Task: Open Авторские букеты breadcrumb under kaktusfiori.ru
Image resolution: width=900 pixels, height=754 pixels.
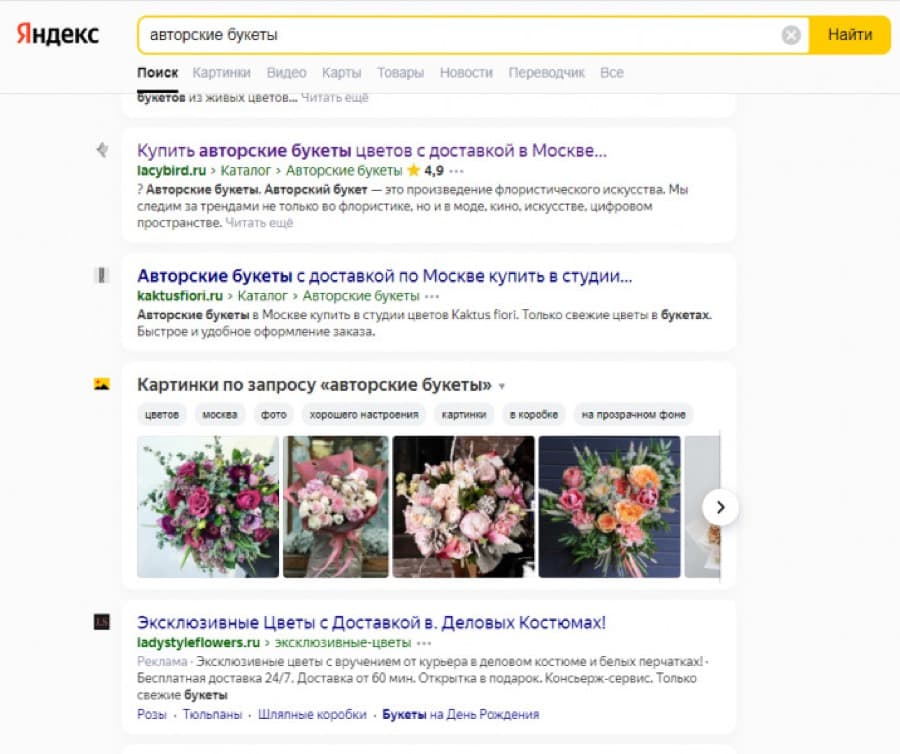Action: pos(360,296)
